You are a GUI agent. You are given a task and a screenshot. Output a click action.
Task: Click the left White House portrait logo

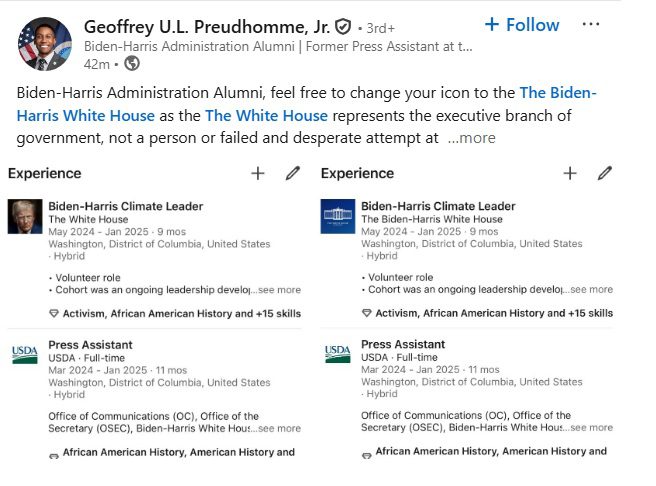click(x=25, y=216)
